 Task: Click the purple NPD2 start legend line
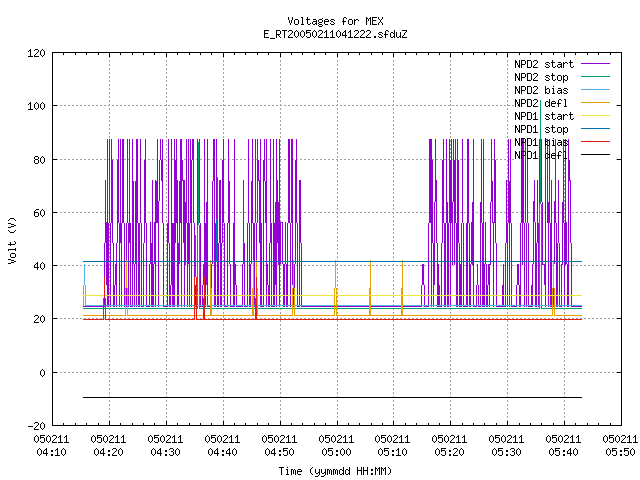[x=596, y=64]
